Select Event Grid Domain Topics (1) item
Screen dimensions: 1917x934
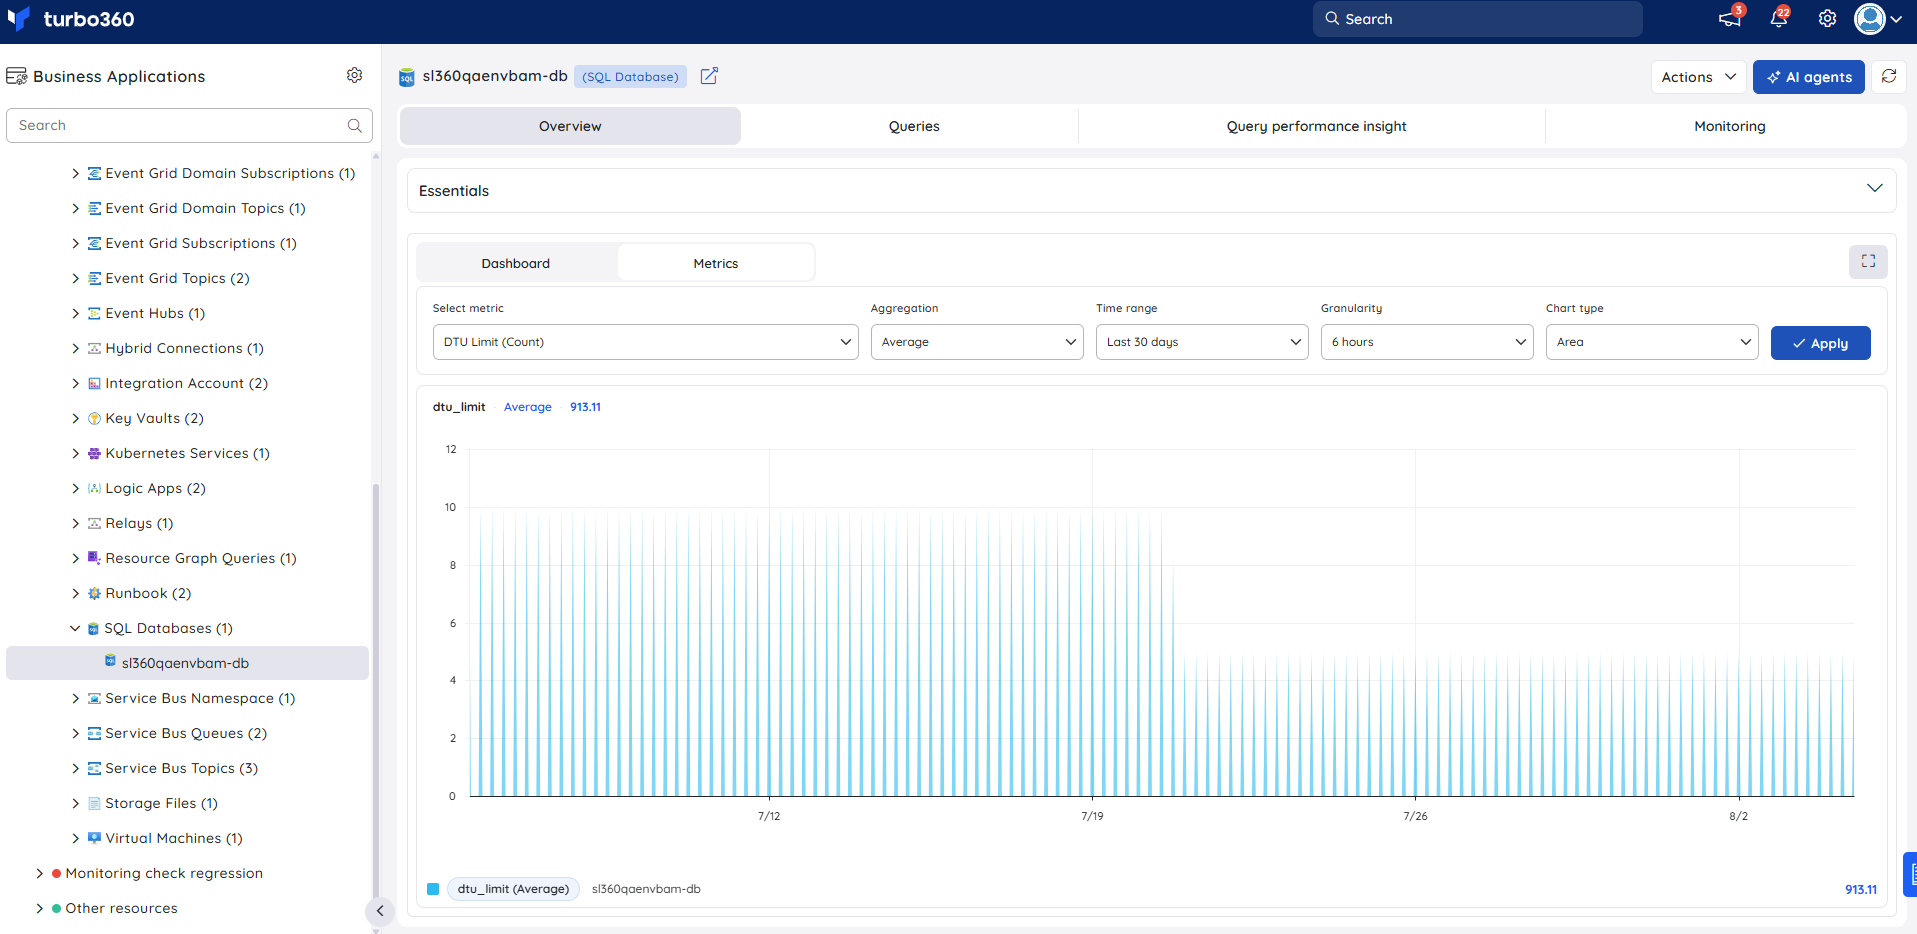(206, 208)
